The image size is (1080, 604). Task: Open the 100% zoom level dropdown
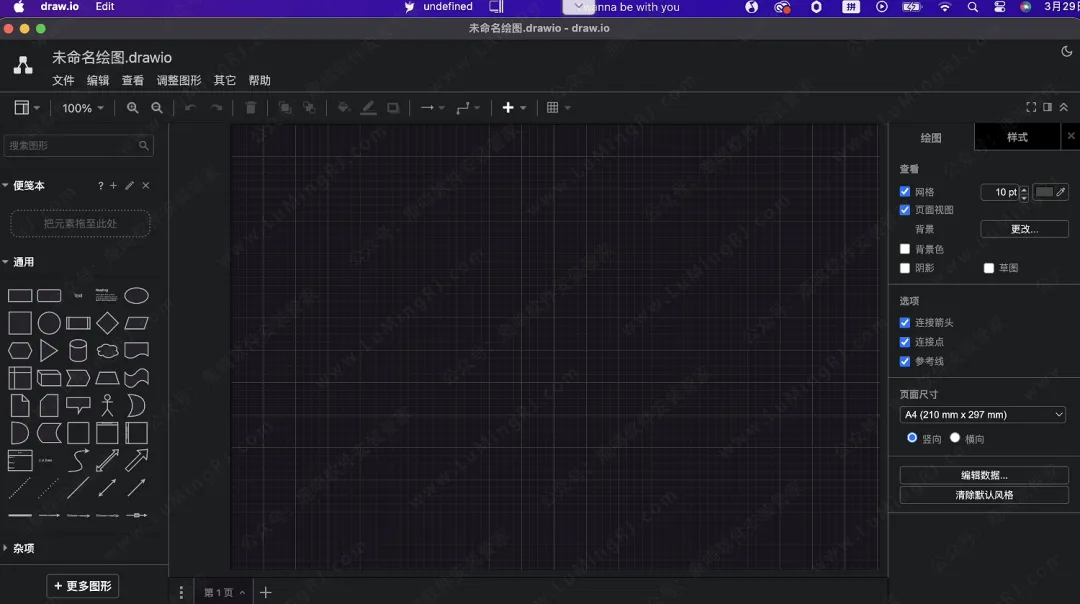pos(83,108)
